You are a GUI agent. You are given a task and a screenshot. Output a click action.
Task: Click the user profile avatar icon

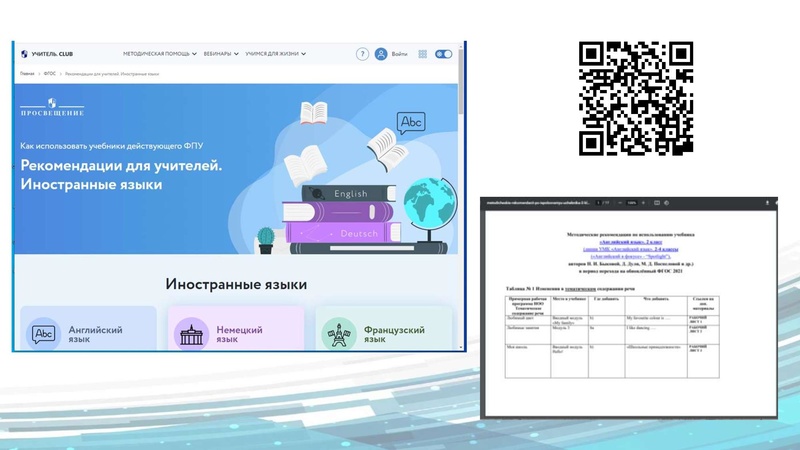click(381, 54)
